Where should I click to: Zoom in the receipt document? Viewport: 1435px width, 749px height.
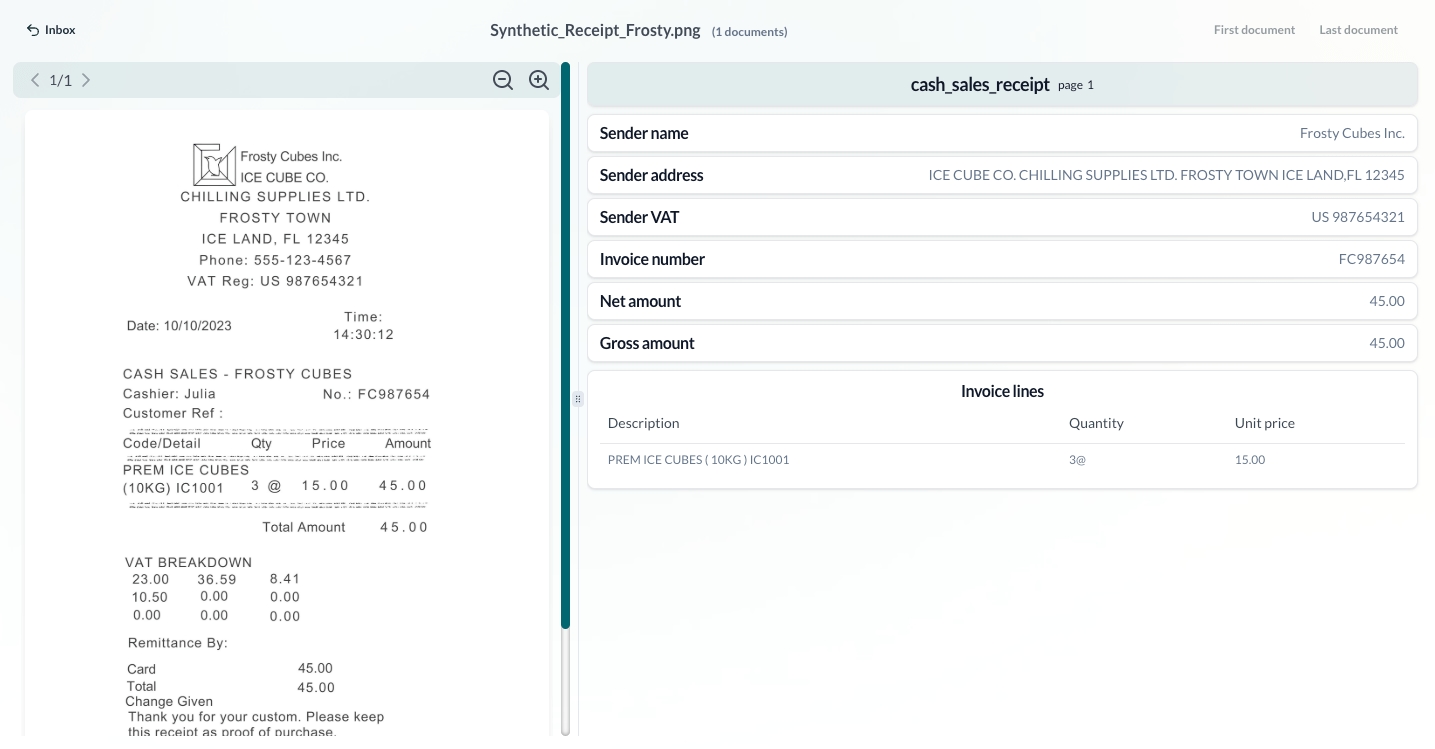click(539, 80)
